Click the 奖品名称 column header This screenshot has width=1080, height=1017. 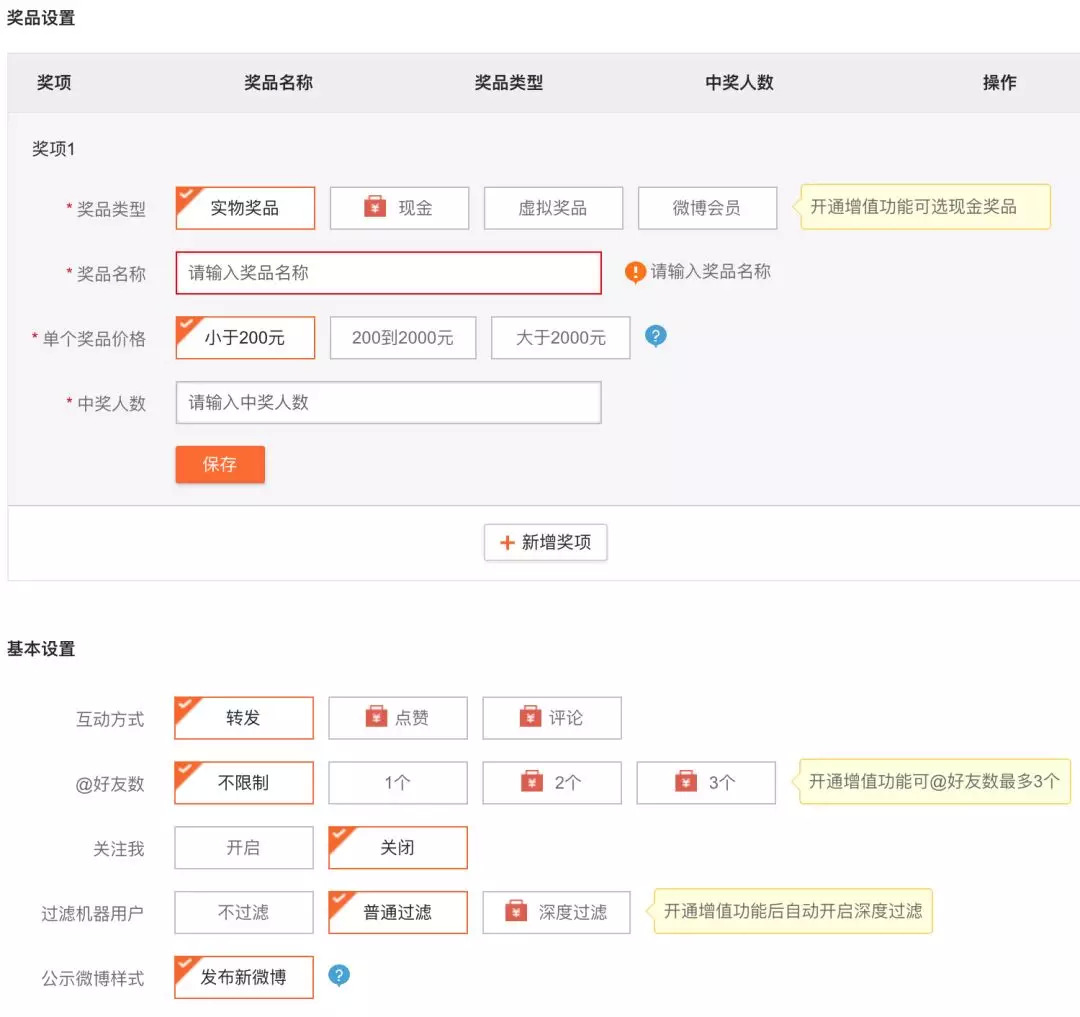point(279,83)
